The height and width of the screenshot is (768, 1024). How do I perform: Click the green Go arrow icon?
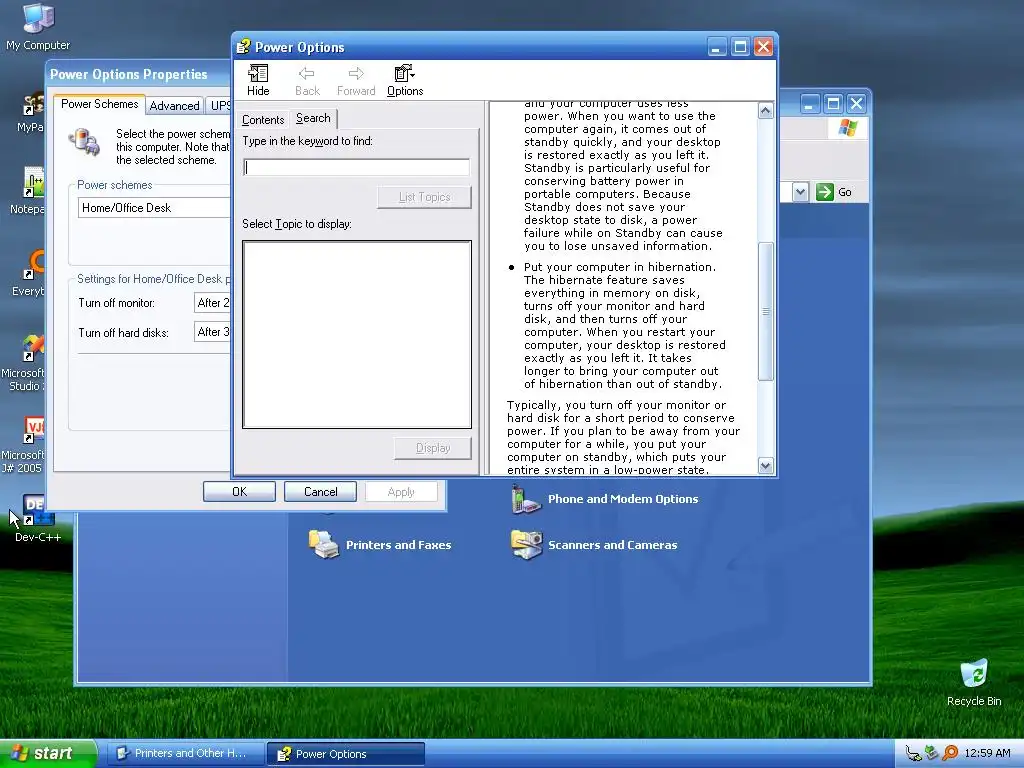[x=825, y=192]
